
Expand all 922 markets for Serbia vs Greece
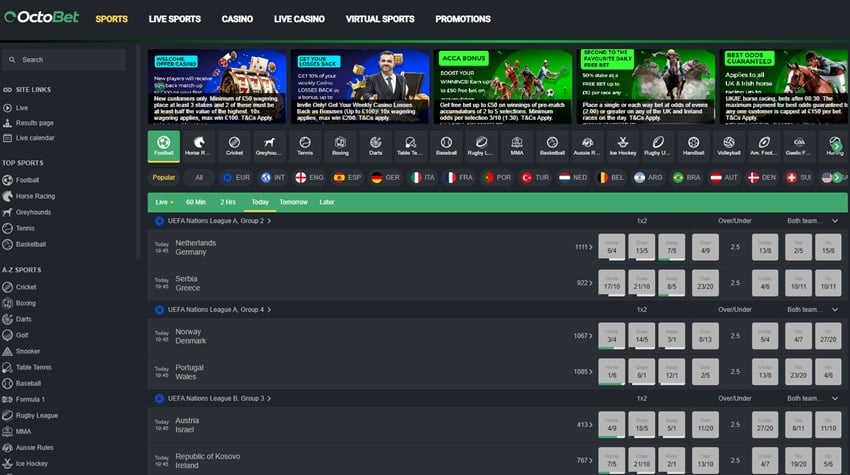click(x=584, y=283)
